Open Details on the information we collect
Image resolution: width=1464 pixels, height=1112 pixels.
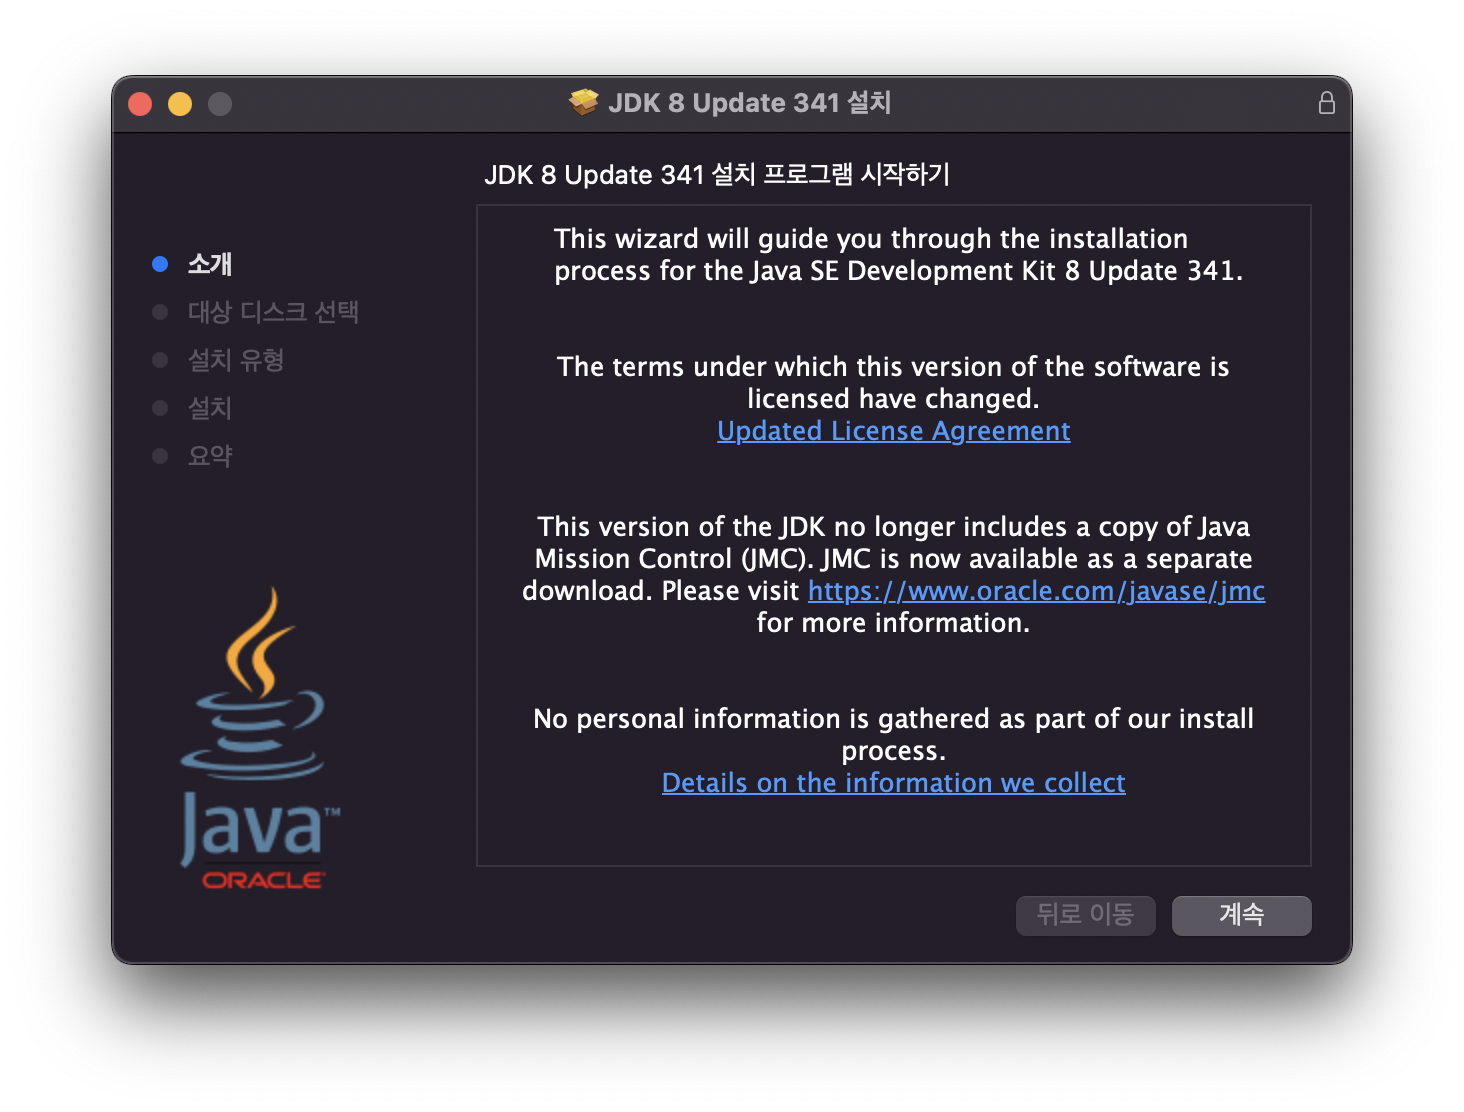[x=893, y=783]
